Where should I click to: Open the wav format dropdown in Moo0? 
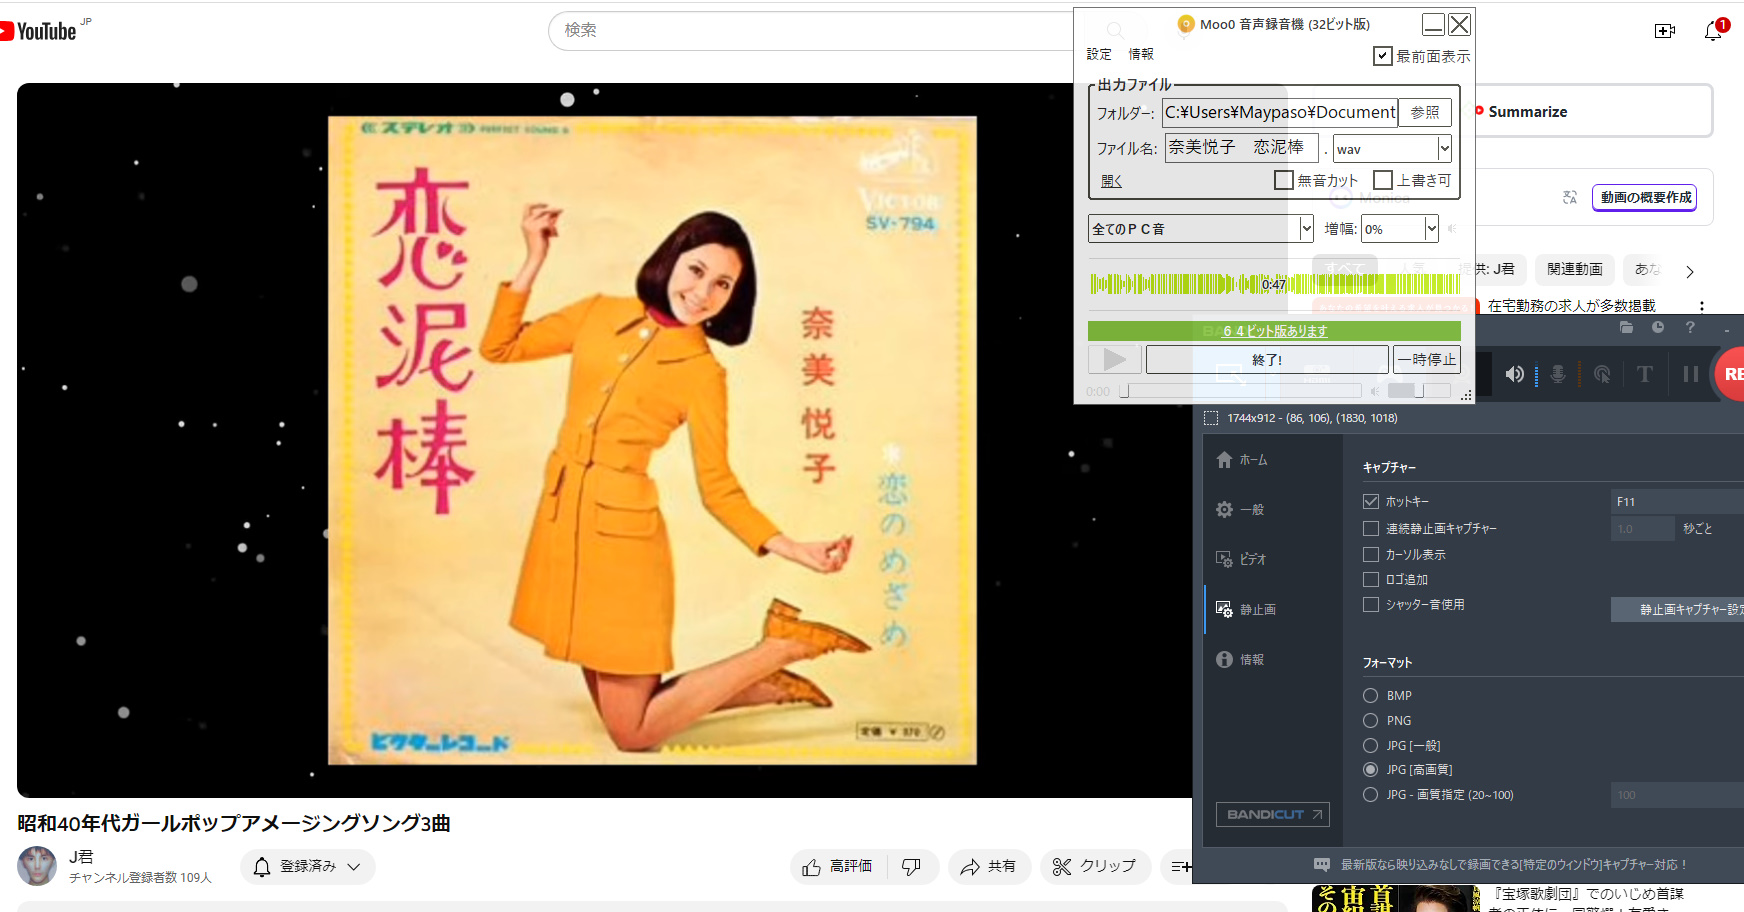[1392, 148]
